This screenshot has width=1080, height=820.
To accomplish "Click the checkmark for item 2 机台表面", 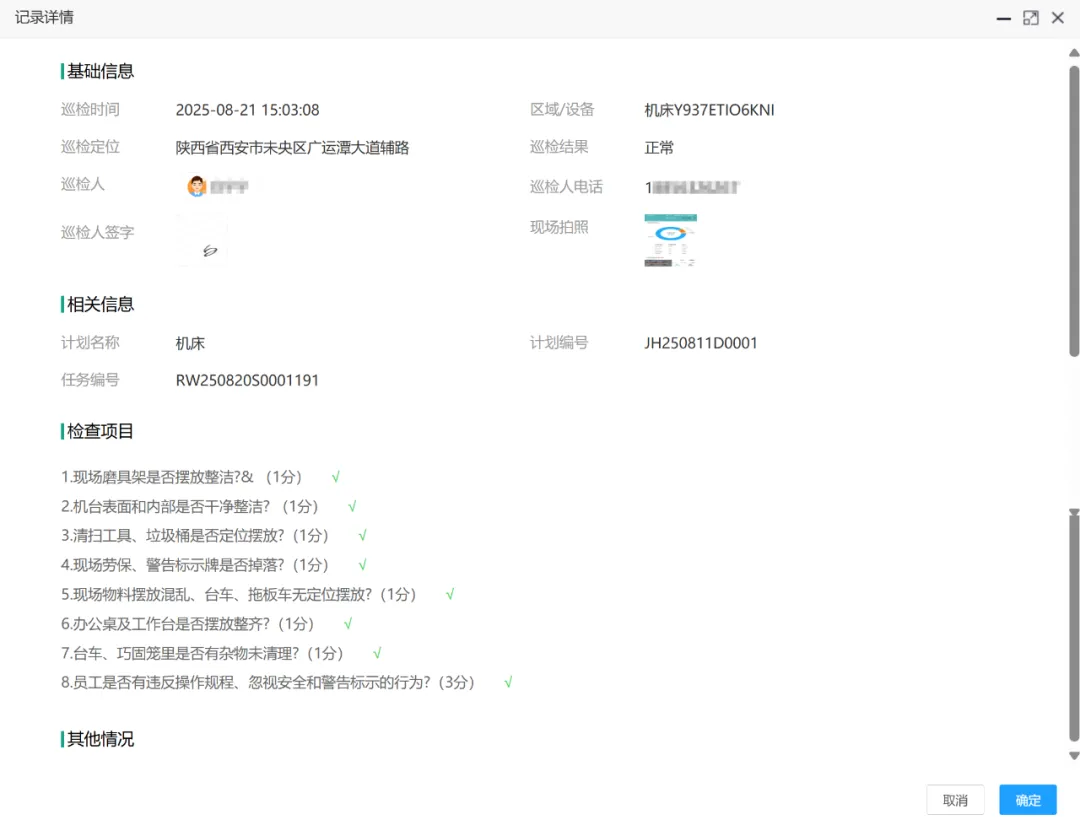I will [352, 507].
